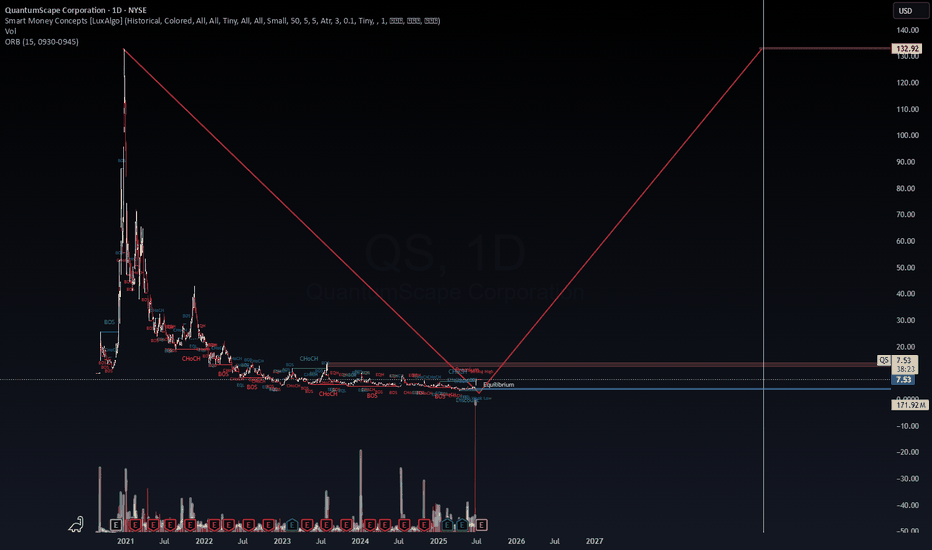The height and width of the screenshot is (550, 932).
Task: Select the Vol indicator legend
Action: click(10, 31)
